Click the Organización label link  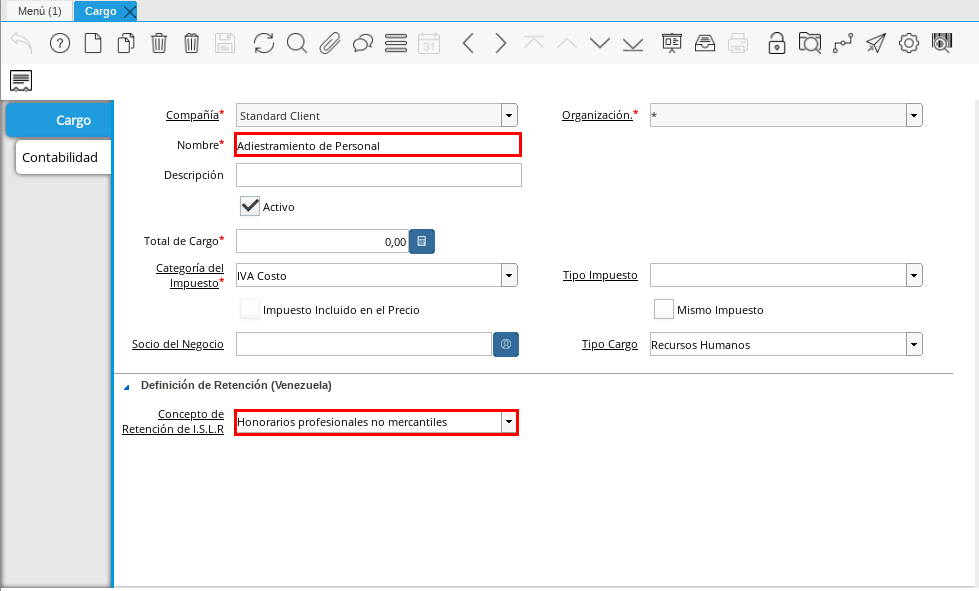point(598,115)
